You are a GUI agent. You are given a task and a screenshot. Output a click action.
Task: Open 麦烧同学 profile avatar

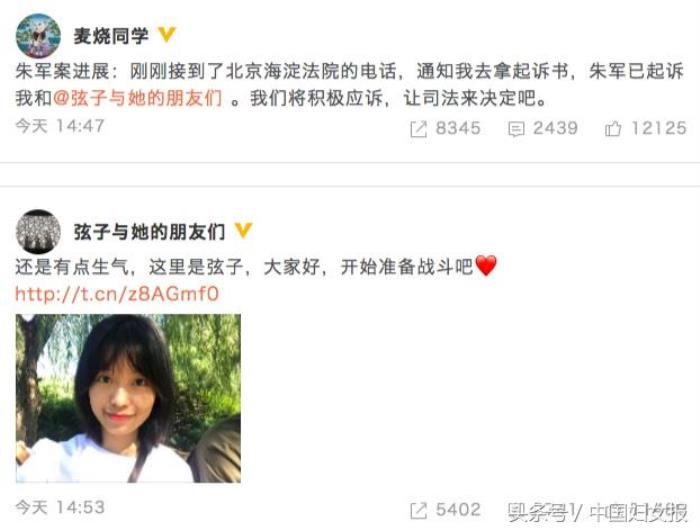pos(38,36)
